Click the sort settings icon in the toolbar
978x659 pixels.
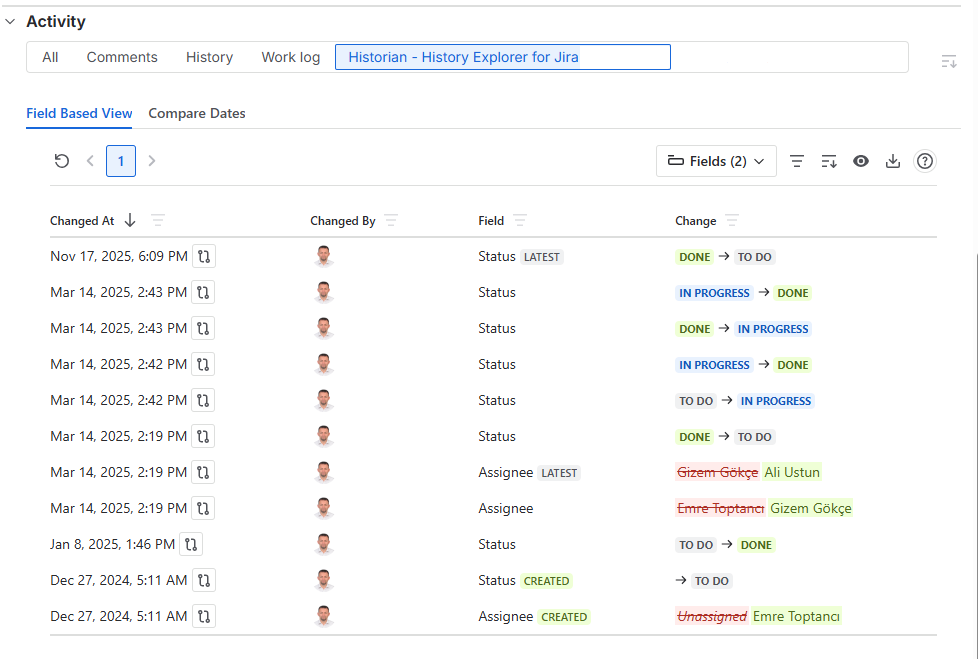pos(829,161)
